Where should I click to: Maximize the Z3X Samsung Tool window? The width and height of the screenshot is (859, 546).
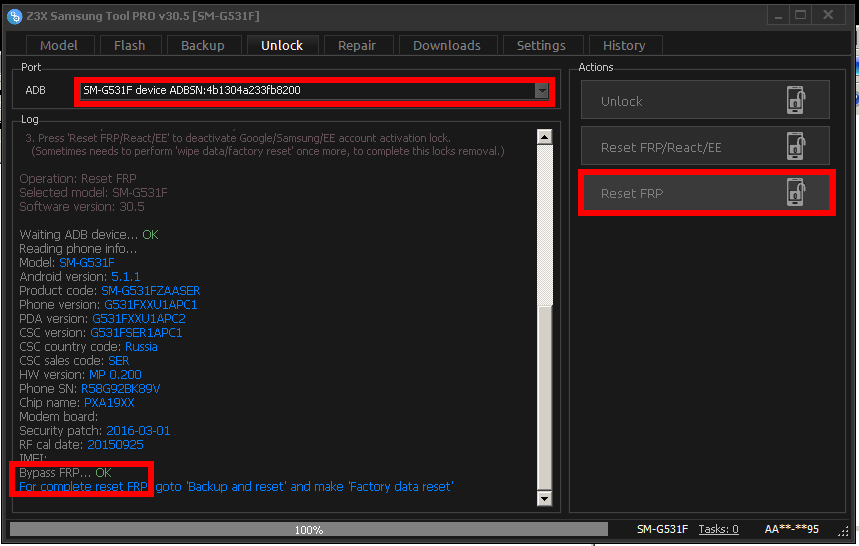800,15
